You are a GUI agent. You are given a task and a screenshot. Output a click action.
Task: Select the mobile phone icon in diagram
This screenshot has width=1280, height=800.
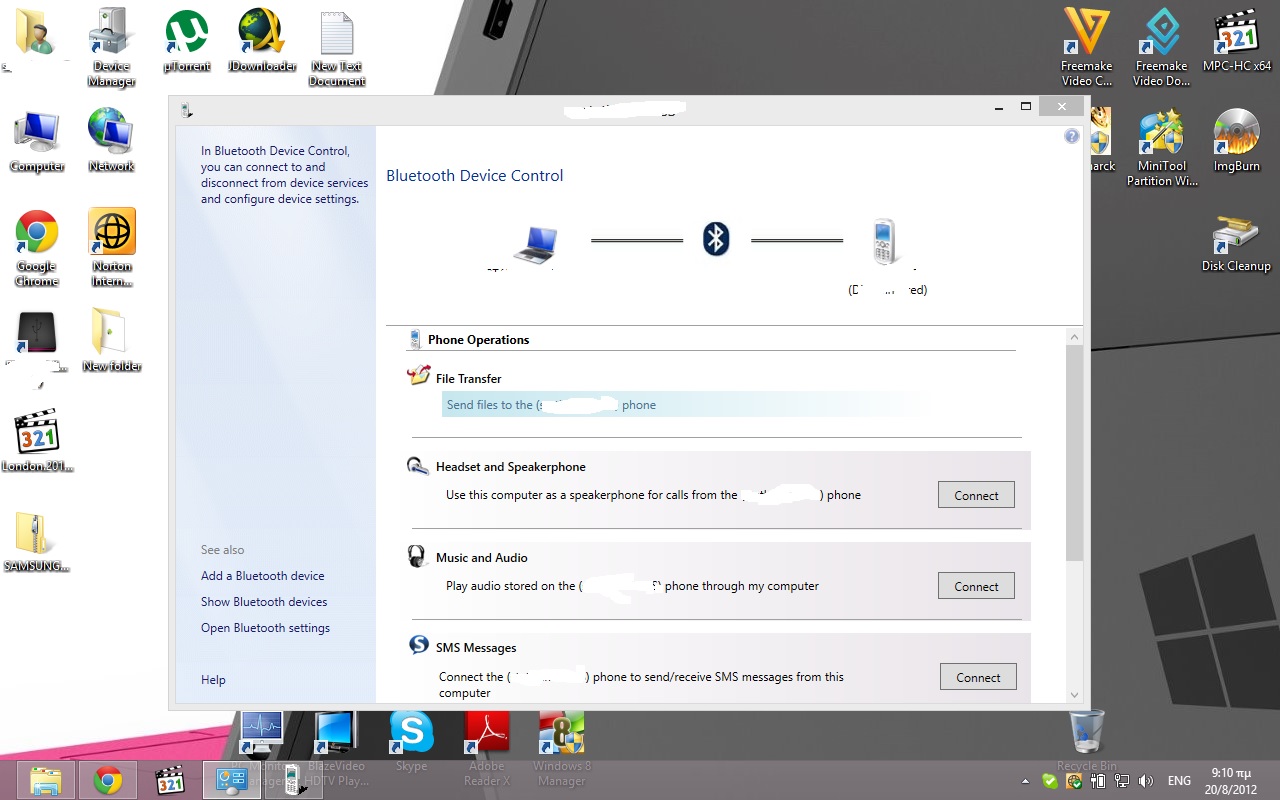(x=884, y=241)
